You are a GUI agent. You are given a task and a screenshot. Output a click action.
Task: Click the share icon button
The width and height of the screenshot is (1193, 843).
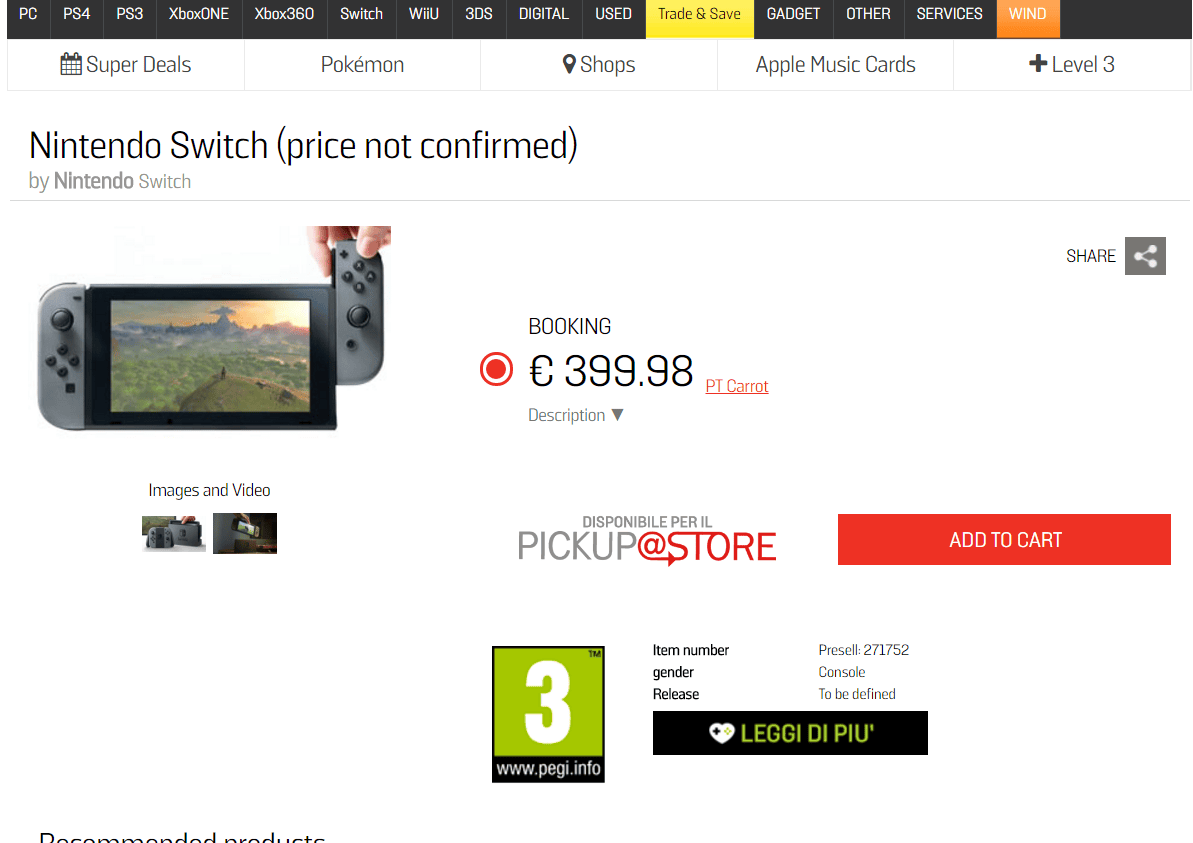coord(1144,256)
